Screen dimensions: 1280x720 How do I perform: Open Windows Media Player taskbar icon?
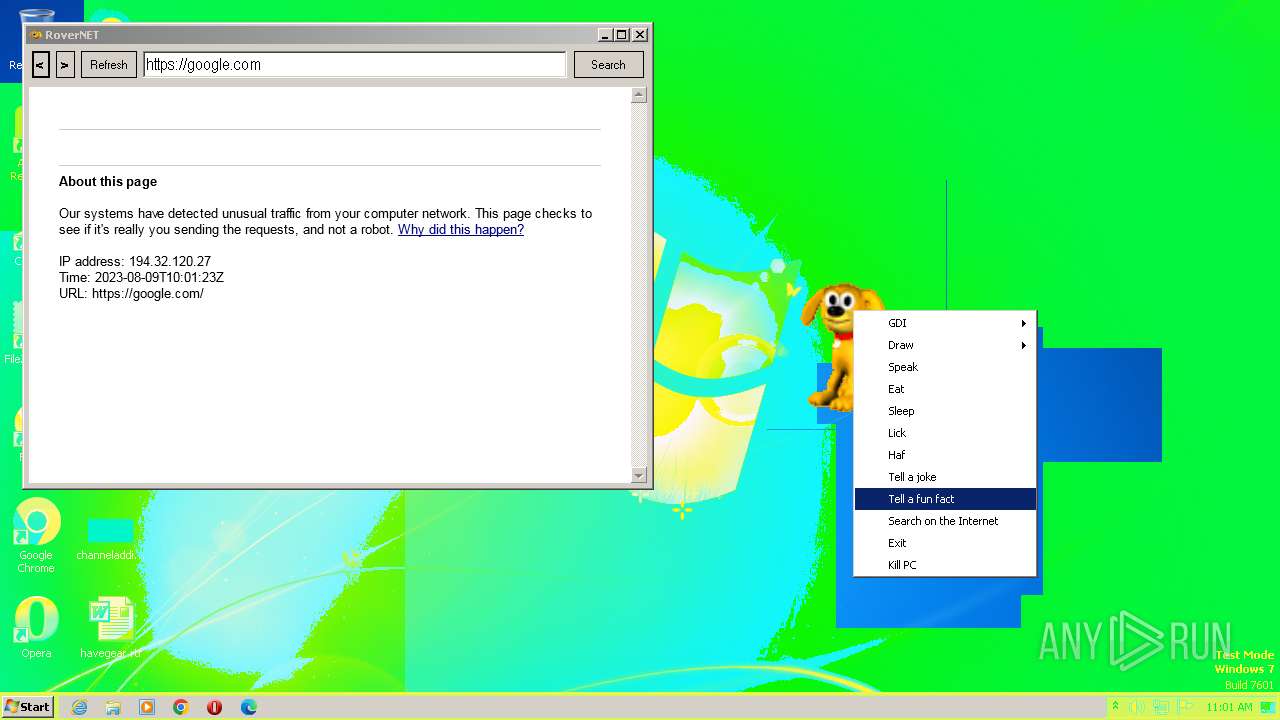tap(147, 707)
